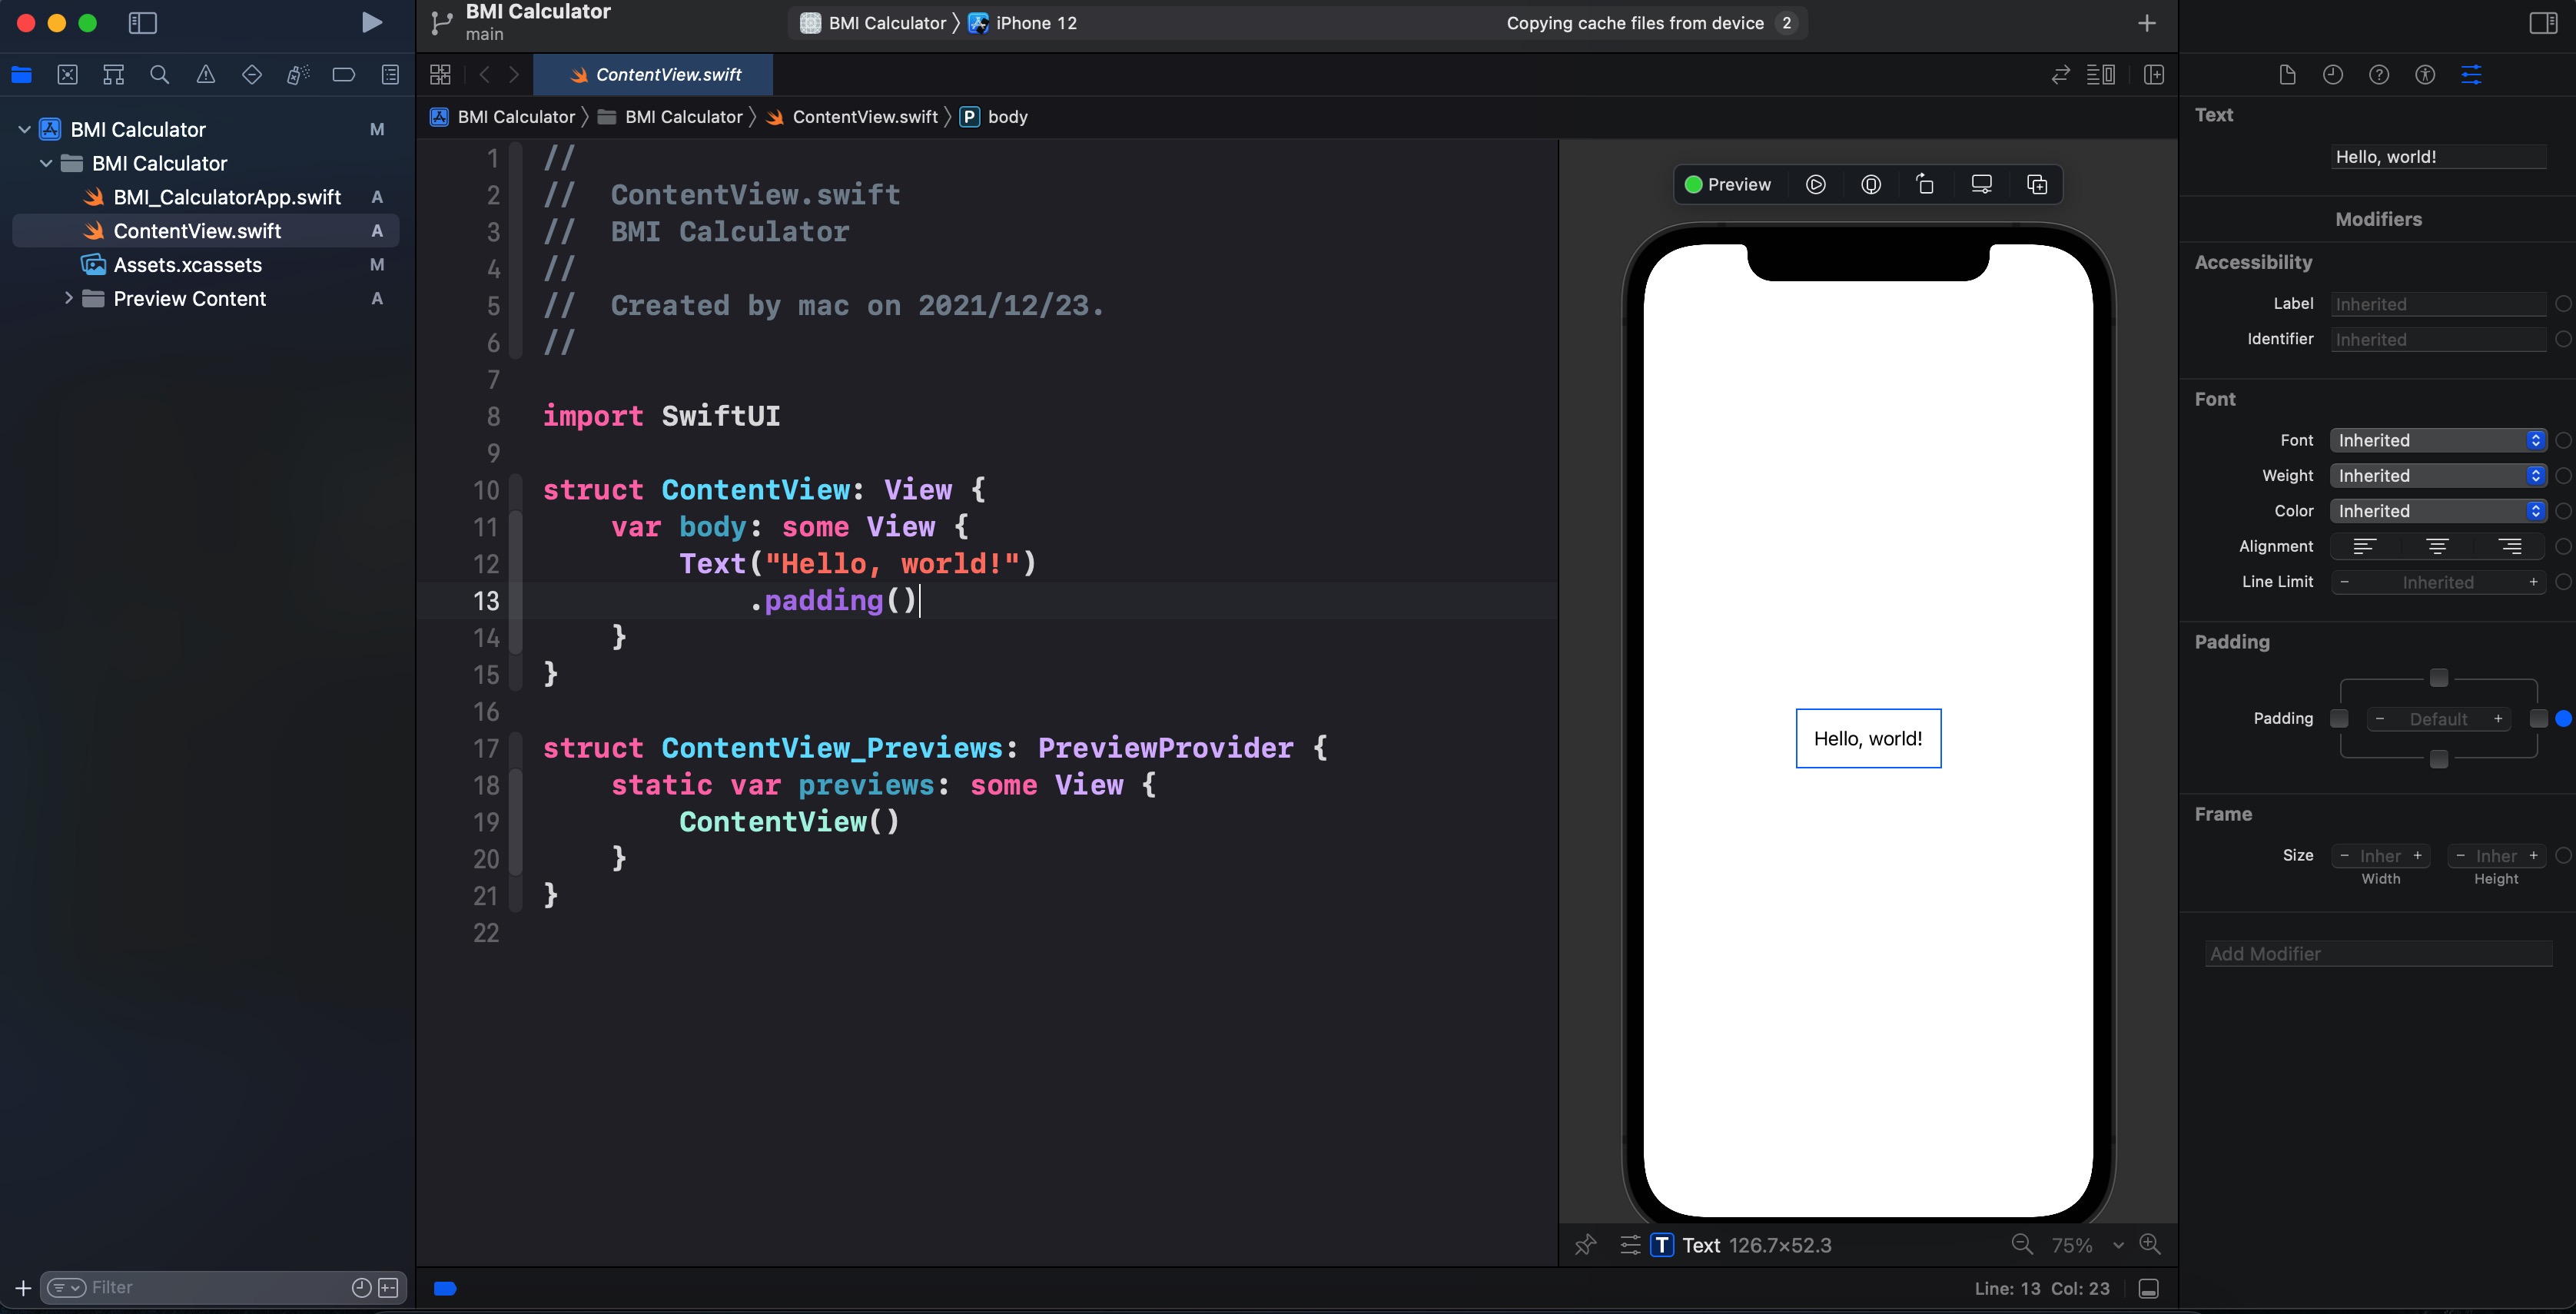This screenshot has height=1314, width=2576.
Task: Select ContentView.swift in file navigator
Action: 196,231
